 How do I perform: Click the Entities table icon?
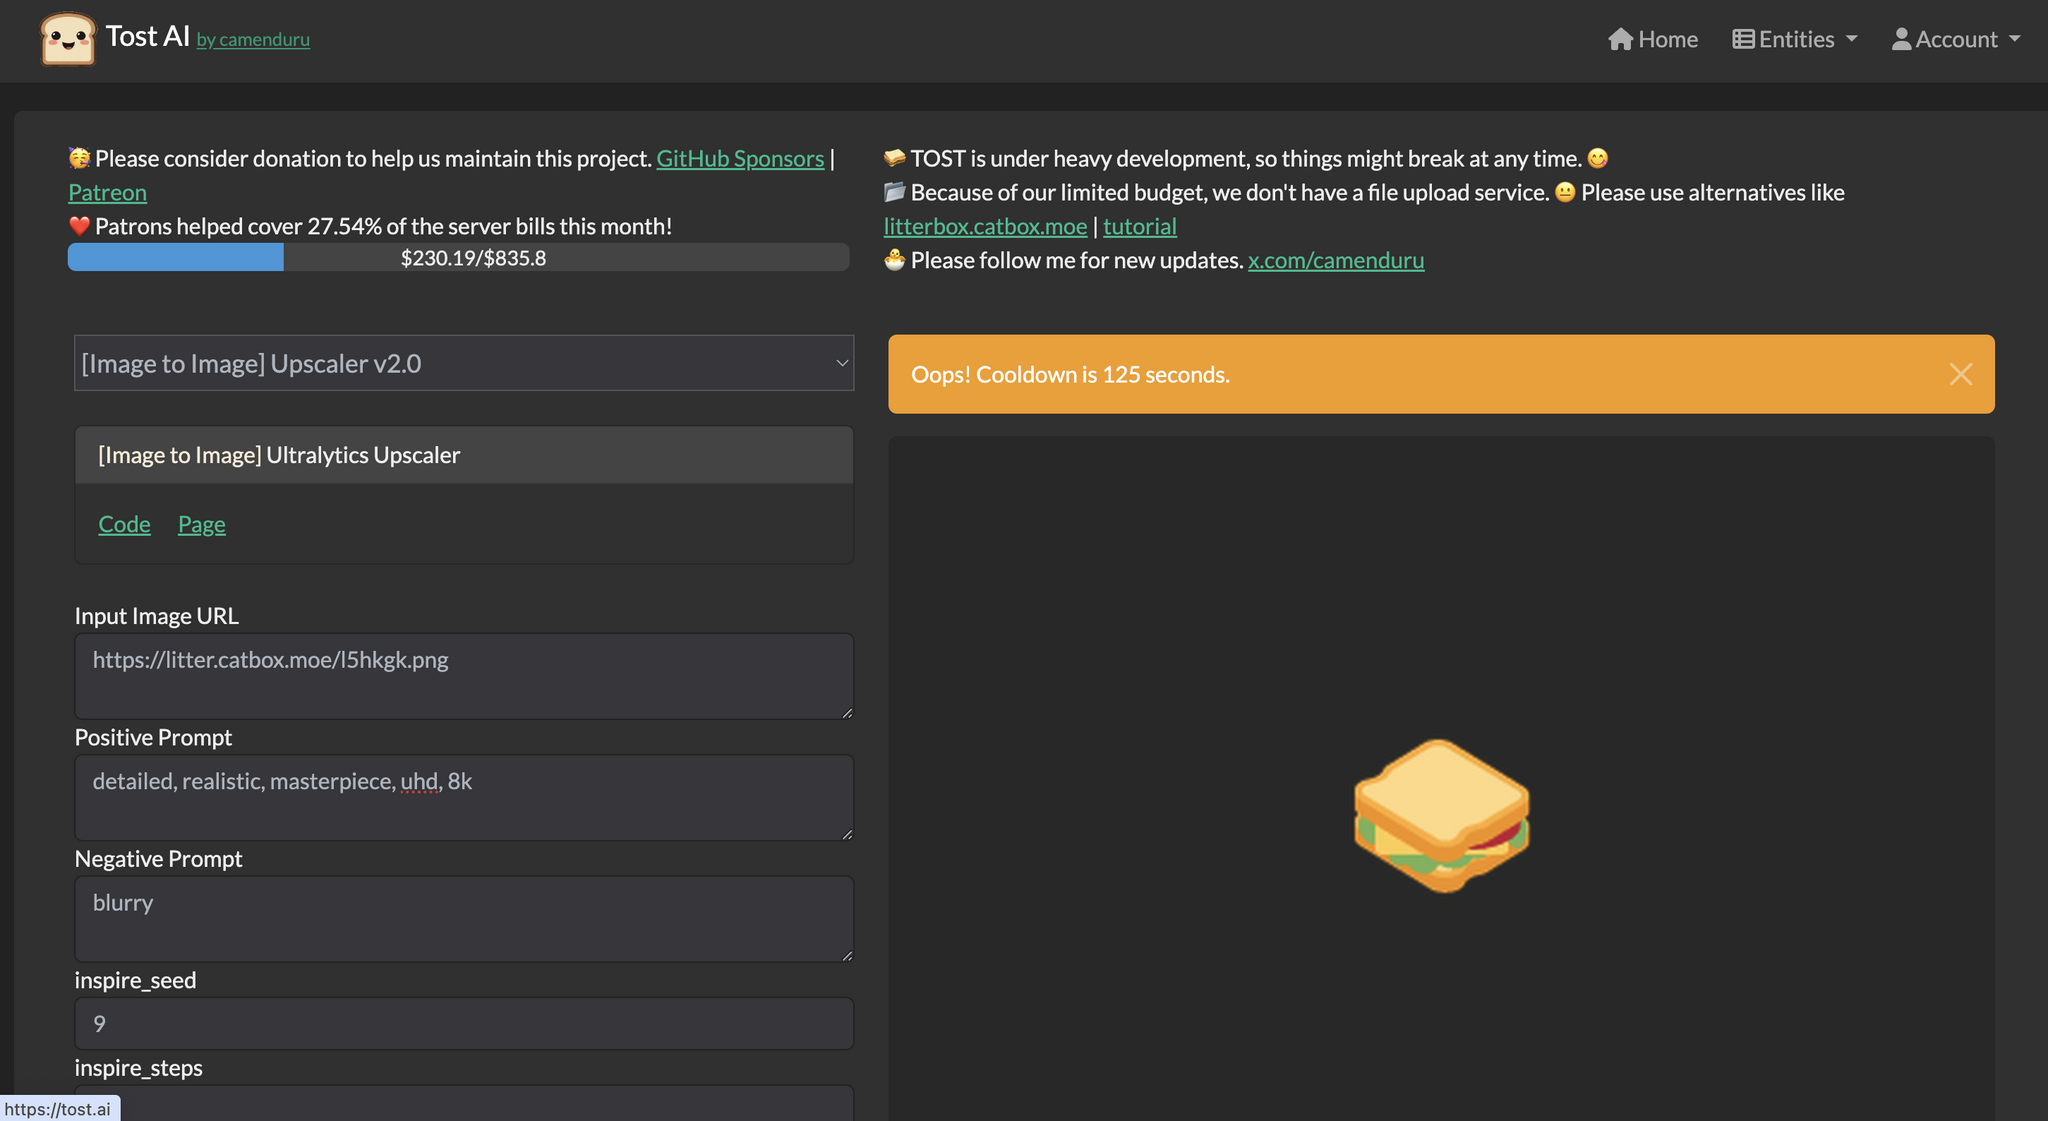1743,39
